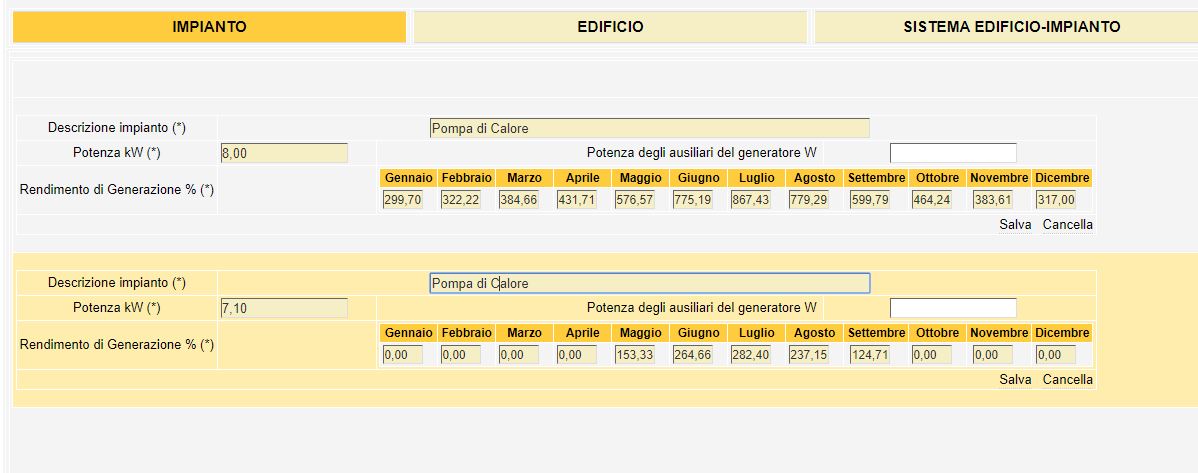1198x473 pixels.
Task: Switch to the IMPIANTO tab
Action: pos(209,27)
